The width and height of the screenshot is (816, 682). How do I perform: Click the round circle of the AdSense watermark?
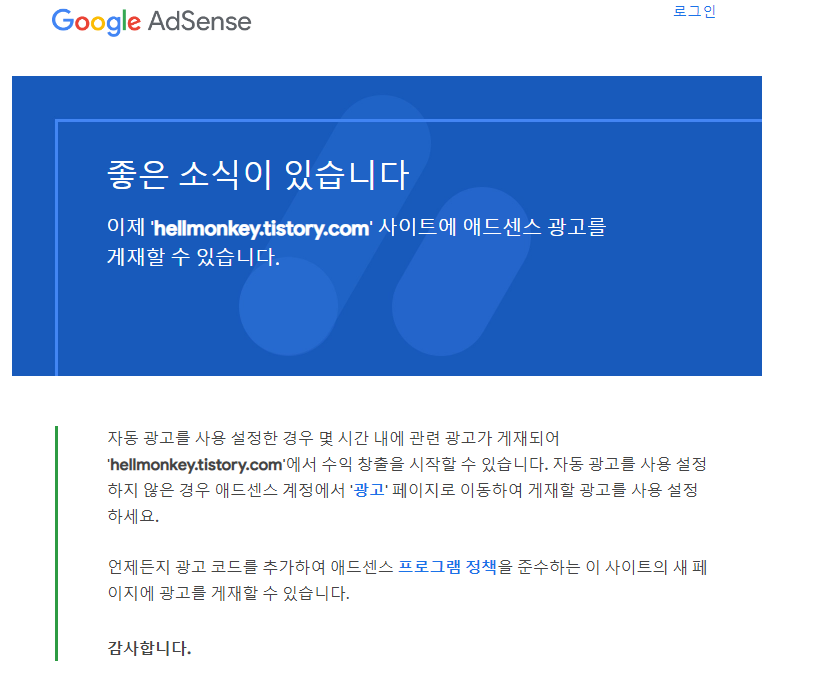pyautogui.click(x=289, y=307)
